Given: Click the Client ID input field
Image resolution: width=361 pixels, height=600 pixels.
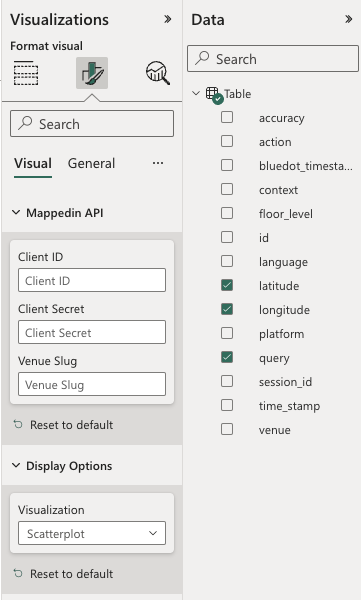Looking at the screenshot, I should coord(92,280).
